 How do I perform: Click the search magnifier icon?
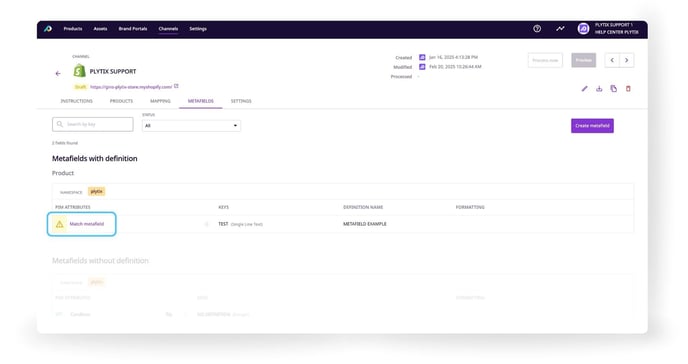click(x=60, y=125)
